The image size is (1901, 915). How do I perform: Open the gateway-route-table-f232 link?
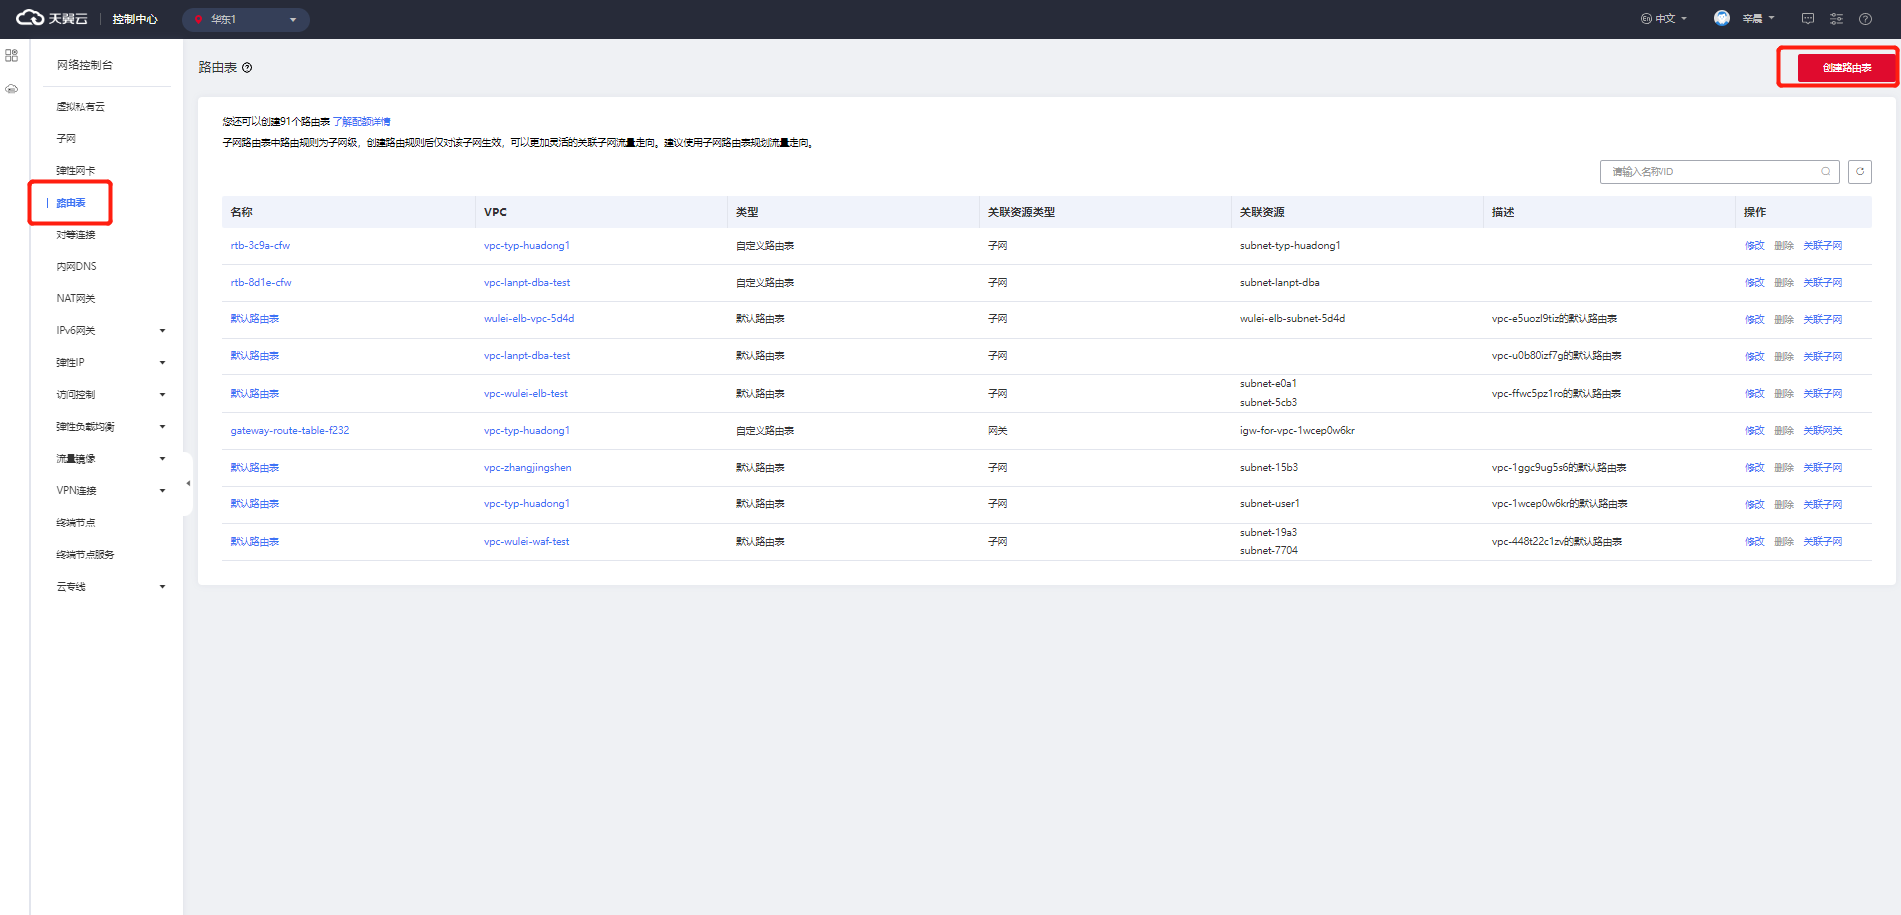(x=290, y=431)
